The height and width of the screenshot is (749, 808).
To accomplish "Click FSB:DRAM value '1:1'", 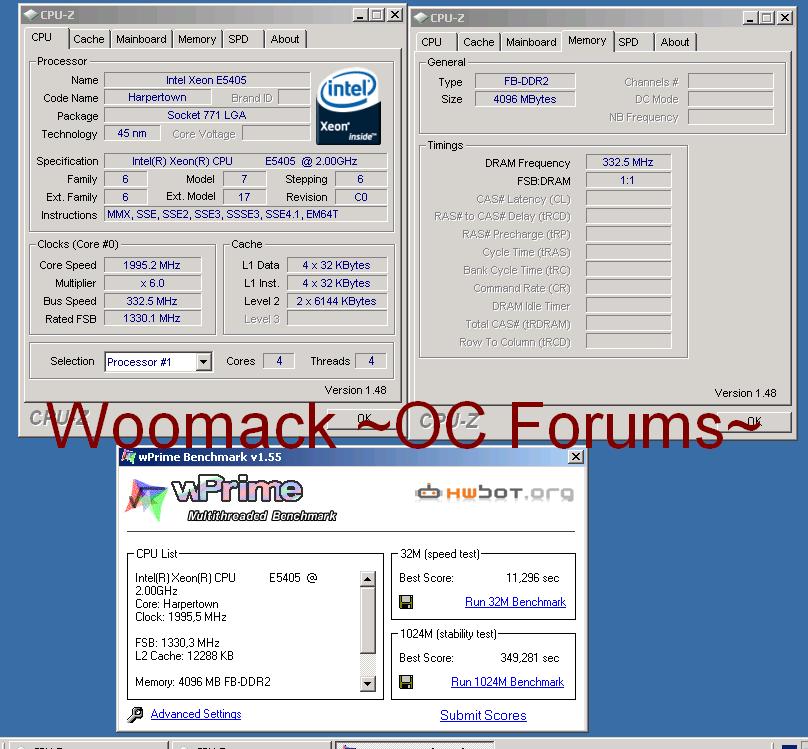I will [628, 181].
